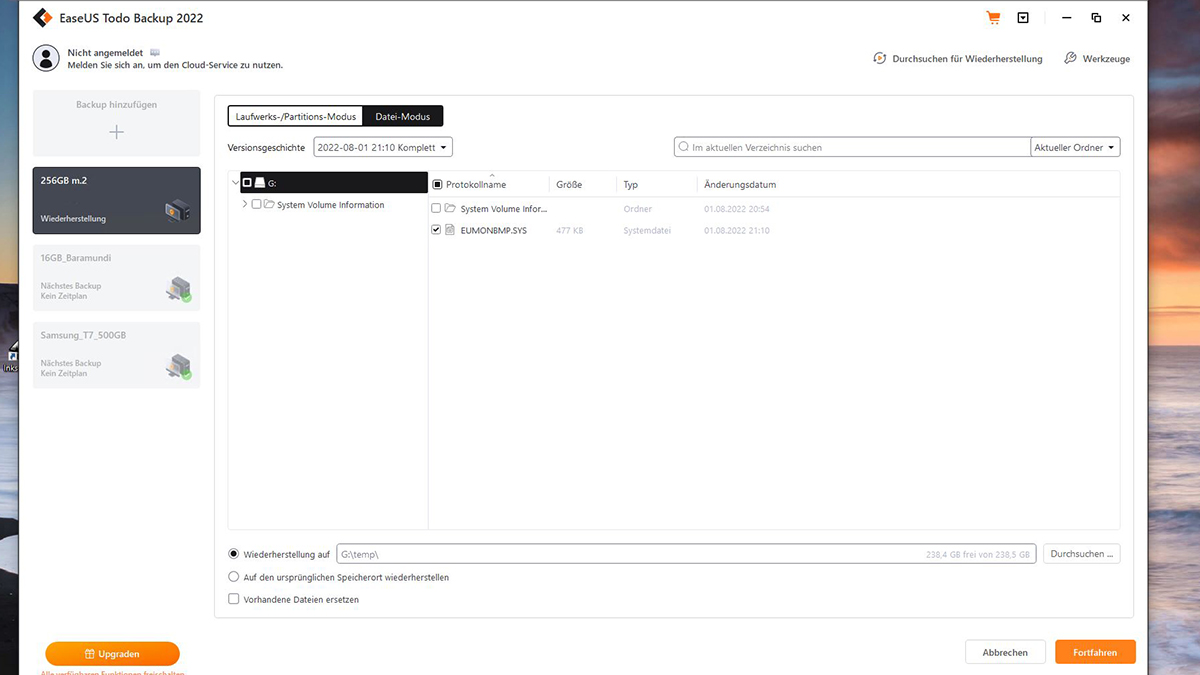The width and height of the screenshot is (1200, 675).
Task: Check System Volume Infor... in file list
Action: tap(436, 209)
